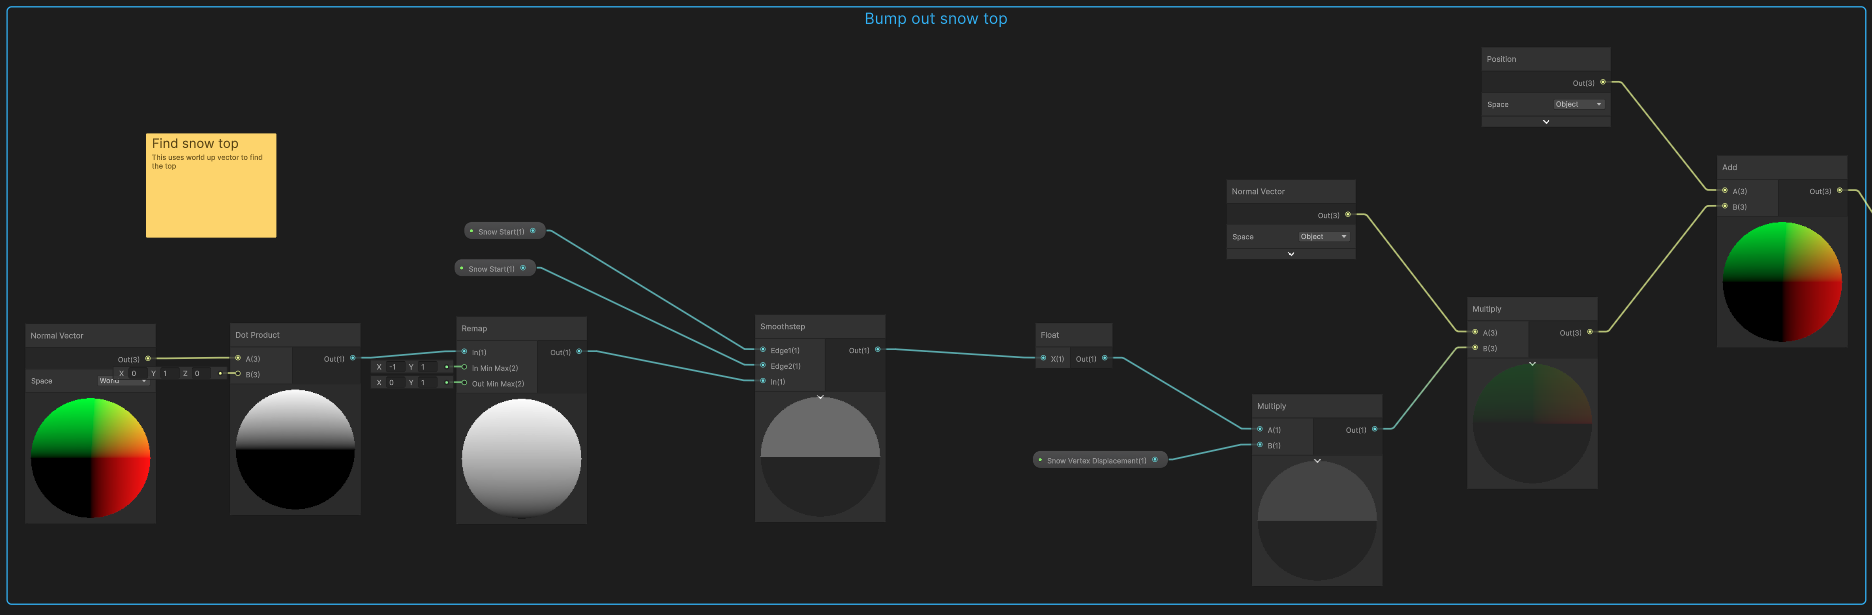Select the Dot Product preview sphere

coord(295,449)
